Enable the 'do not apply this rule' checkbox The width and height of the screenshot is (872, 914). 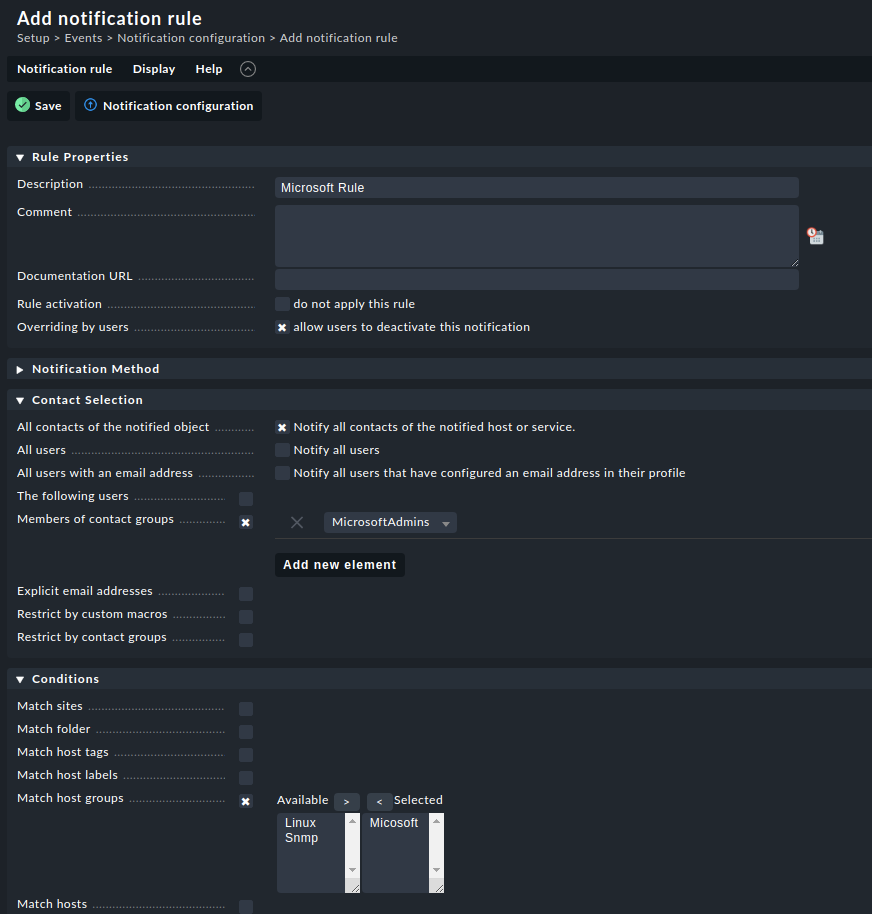point(282,304)
